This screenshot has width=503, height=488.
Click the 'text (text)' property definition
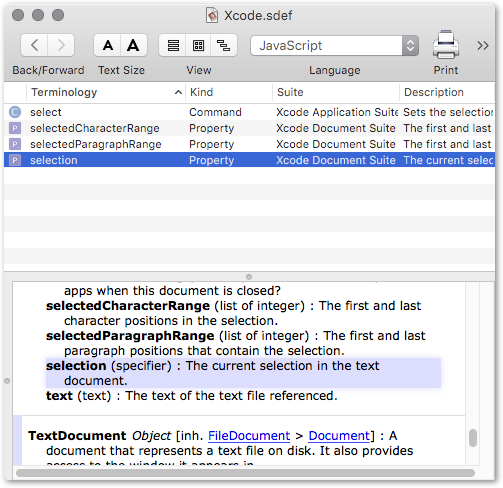coord(192,396)
